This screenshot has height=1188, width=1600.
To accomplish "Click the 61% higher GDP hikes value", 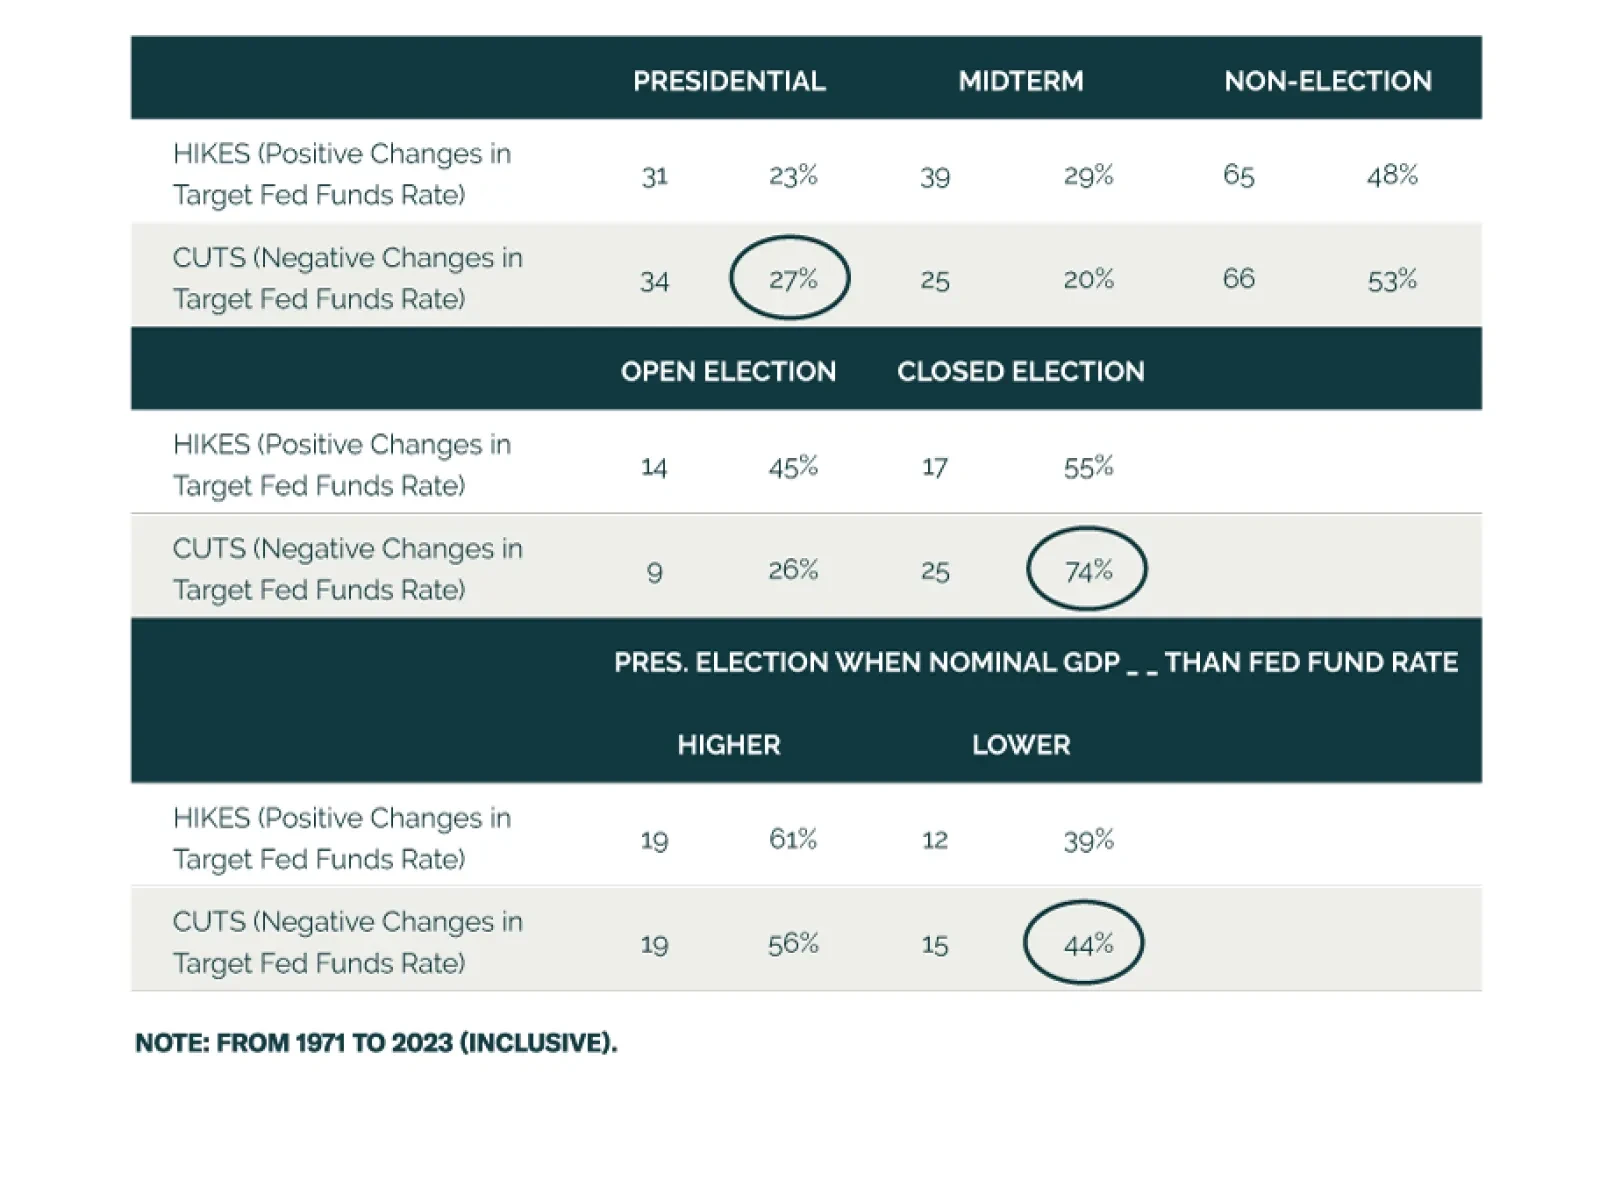I will coord(792,839).
